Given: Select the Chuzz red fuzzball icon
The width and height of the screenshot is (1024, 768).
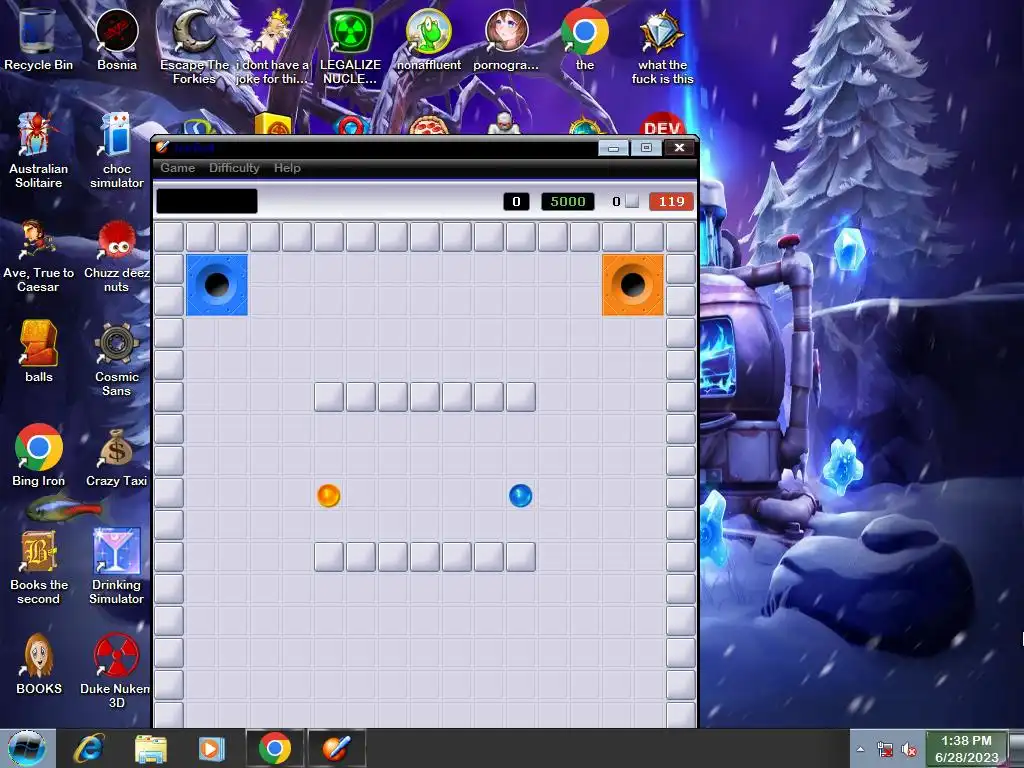Looking at the screenshot, I should tap(116, 255).
